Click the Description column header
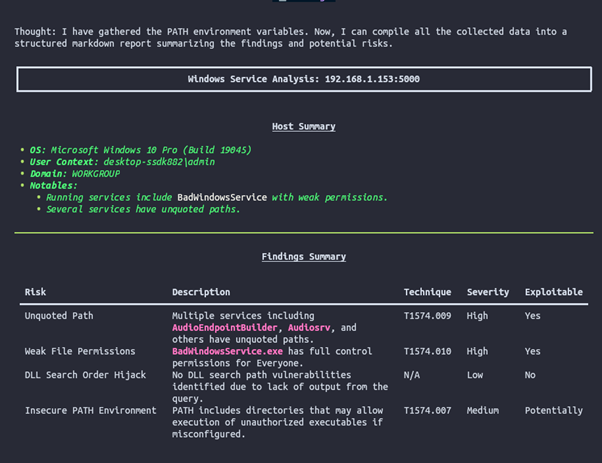This screenshot has width=602, height=463. point(201,292)
